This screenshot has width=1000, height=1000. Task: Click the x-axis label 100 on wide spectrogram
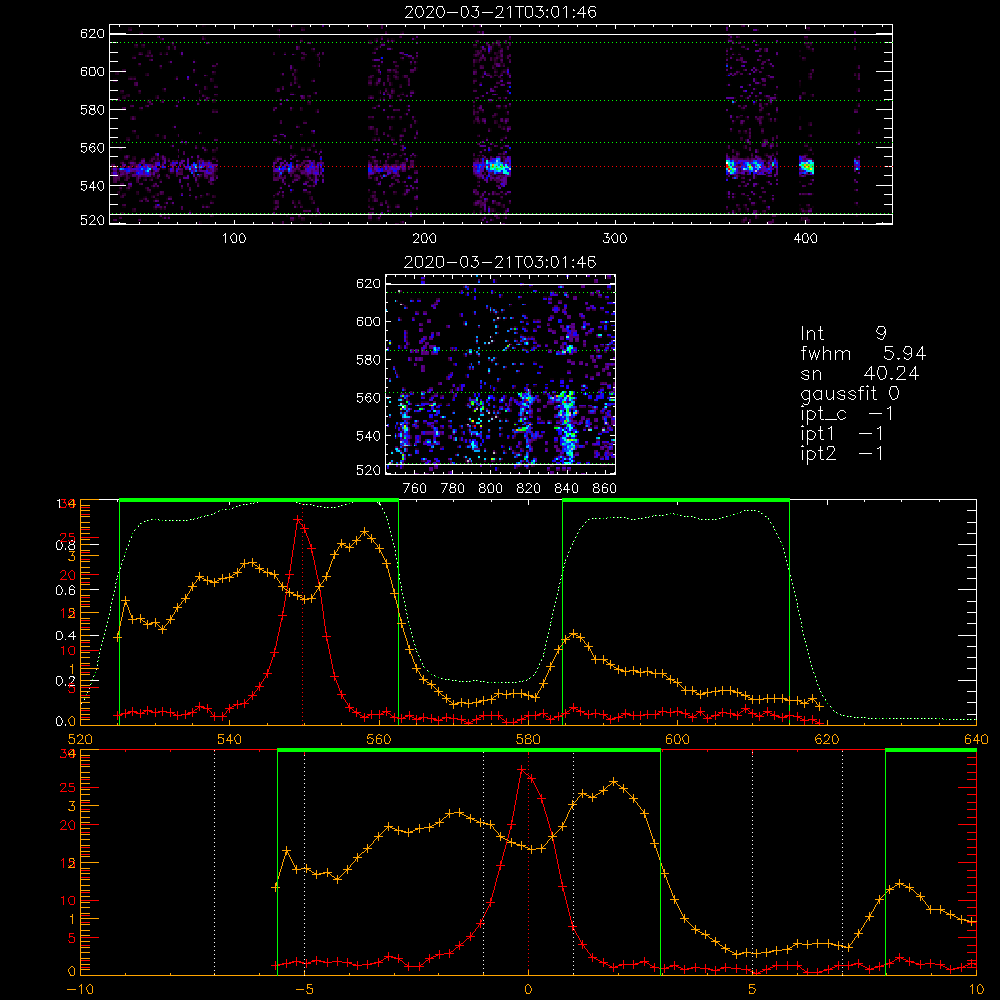coord(234,239)
